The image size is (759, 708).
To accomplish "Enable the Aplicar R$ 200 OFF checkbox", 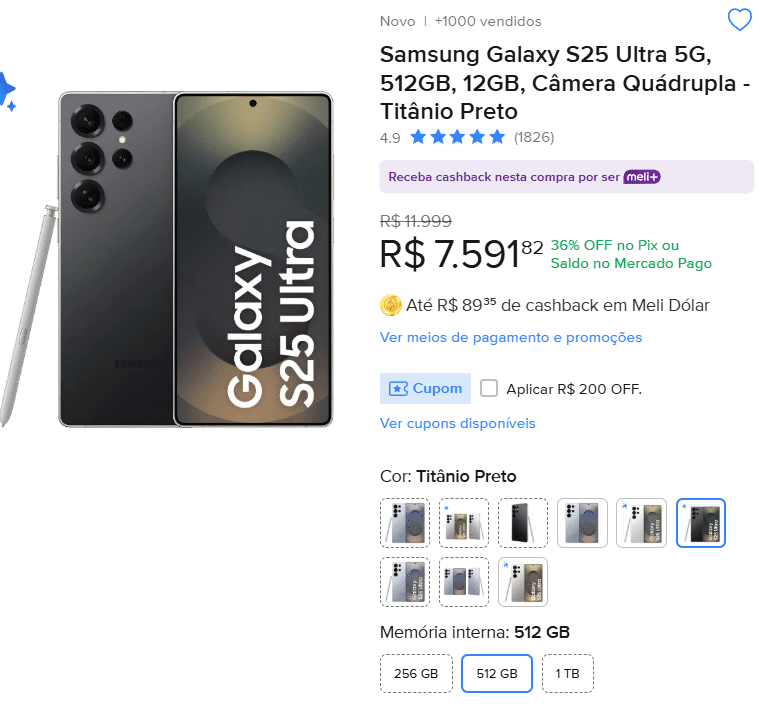I will coord(489,388).
